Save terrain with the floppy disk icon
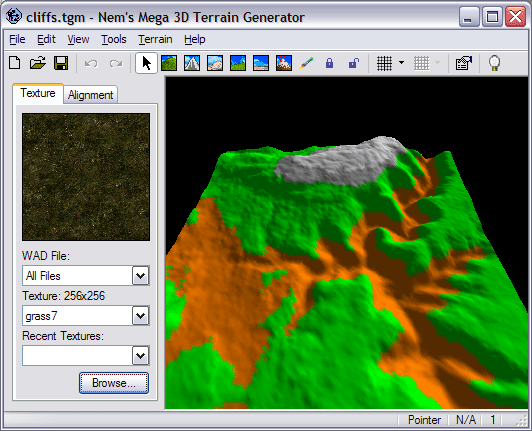The height and width of the screenshot is (431, 532). 61,63
